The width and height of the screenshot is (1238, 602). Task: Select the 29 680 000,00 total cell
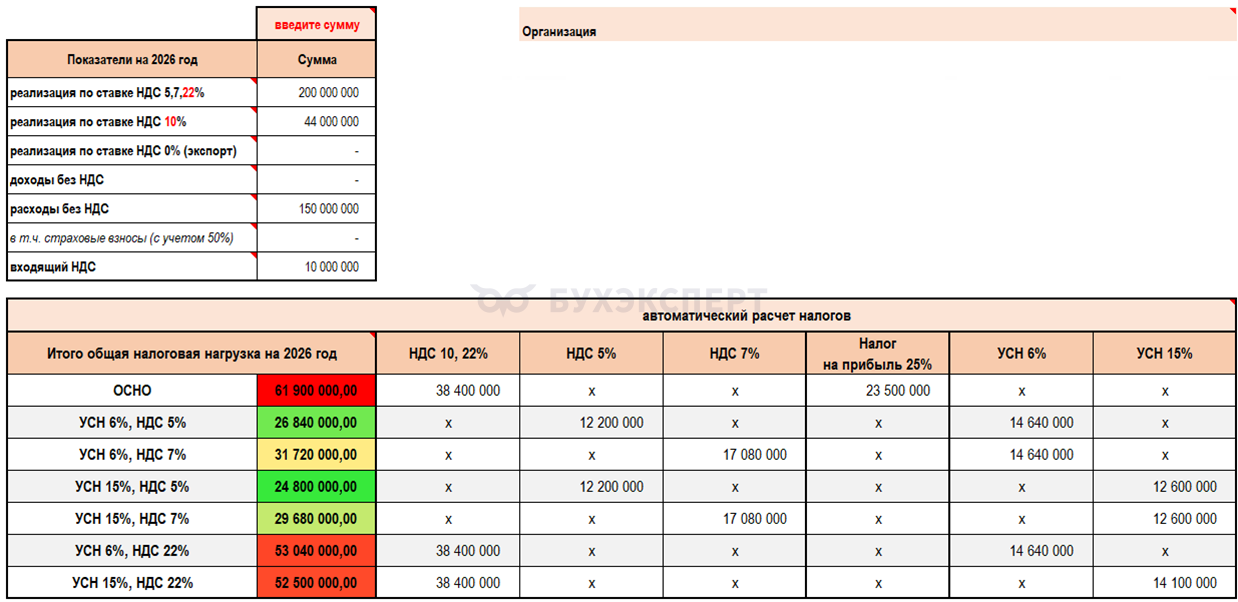pos(317,519)
